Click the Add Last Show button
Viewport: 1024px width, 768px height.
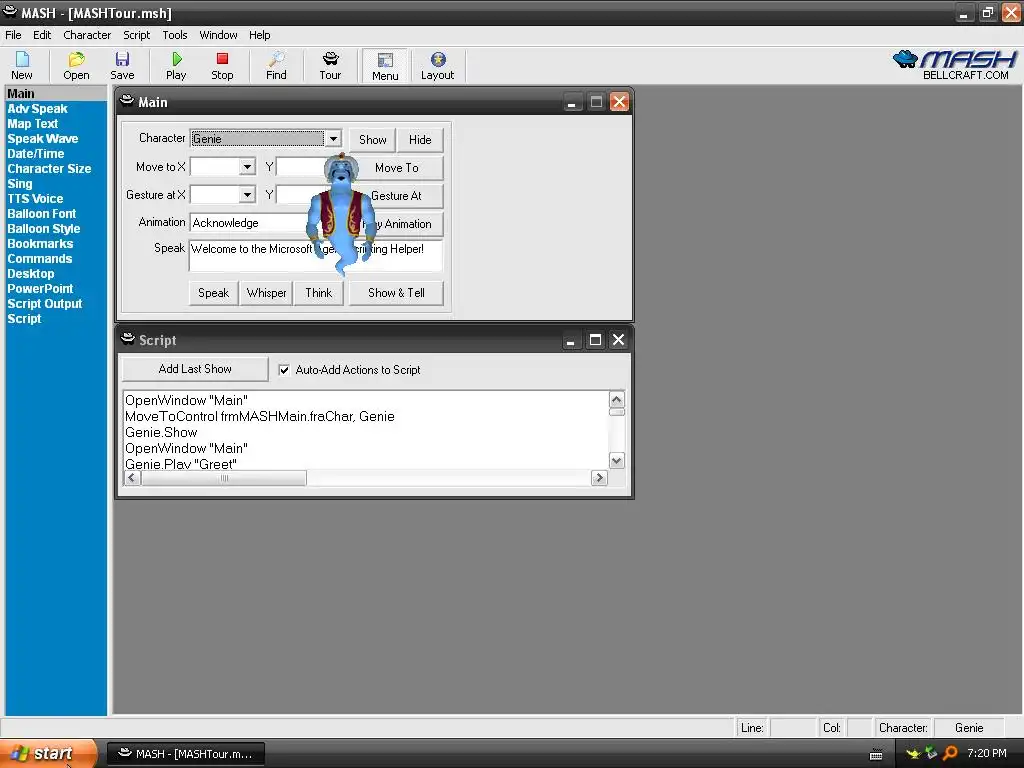click(x=195, y=369)
